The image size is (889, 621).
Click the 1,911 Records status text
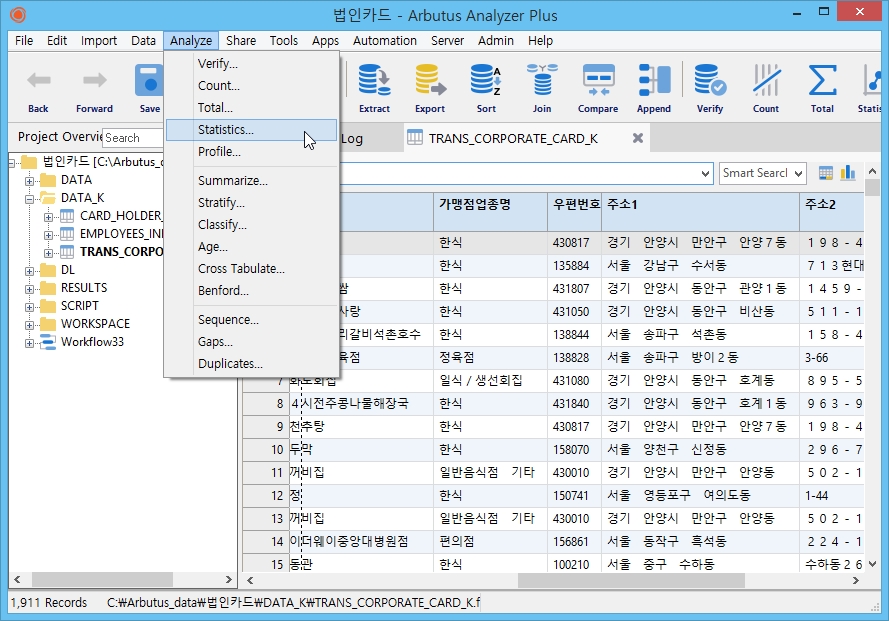click(49, 602)
